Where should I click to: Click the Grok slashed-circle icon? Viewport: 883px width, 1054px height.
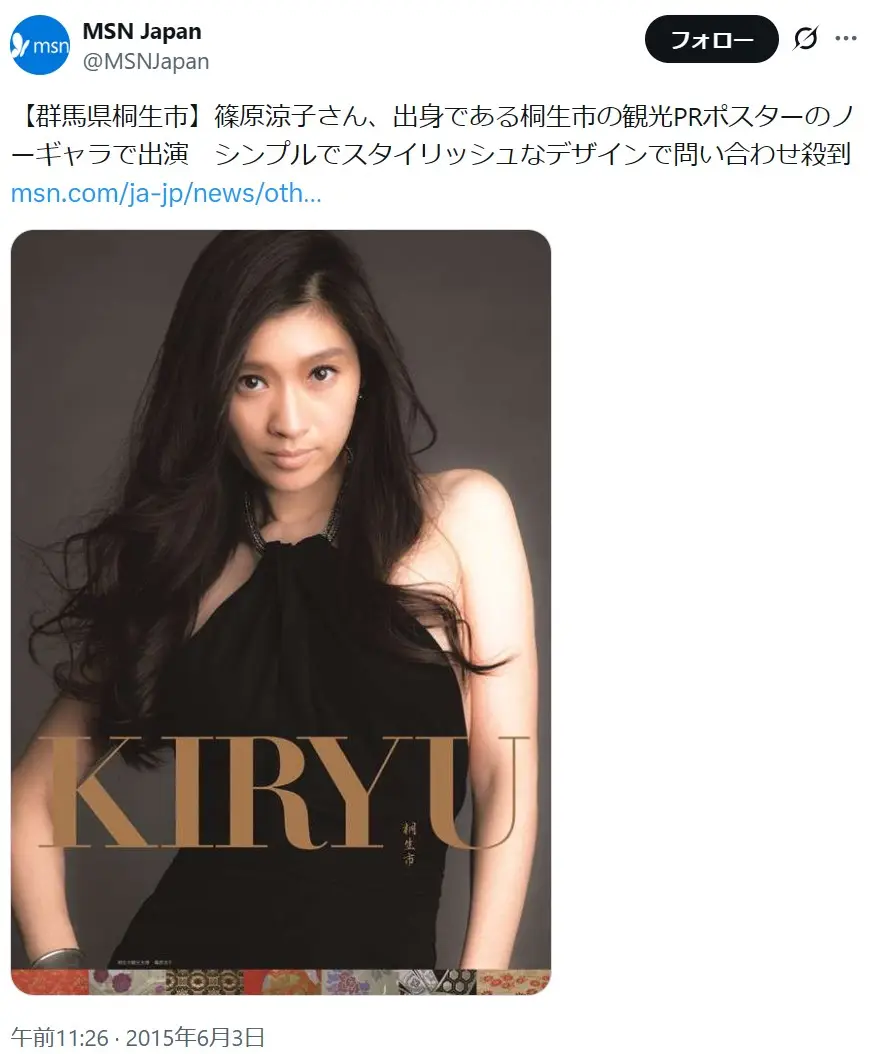pos(805,38)
